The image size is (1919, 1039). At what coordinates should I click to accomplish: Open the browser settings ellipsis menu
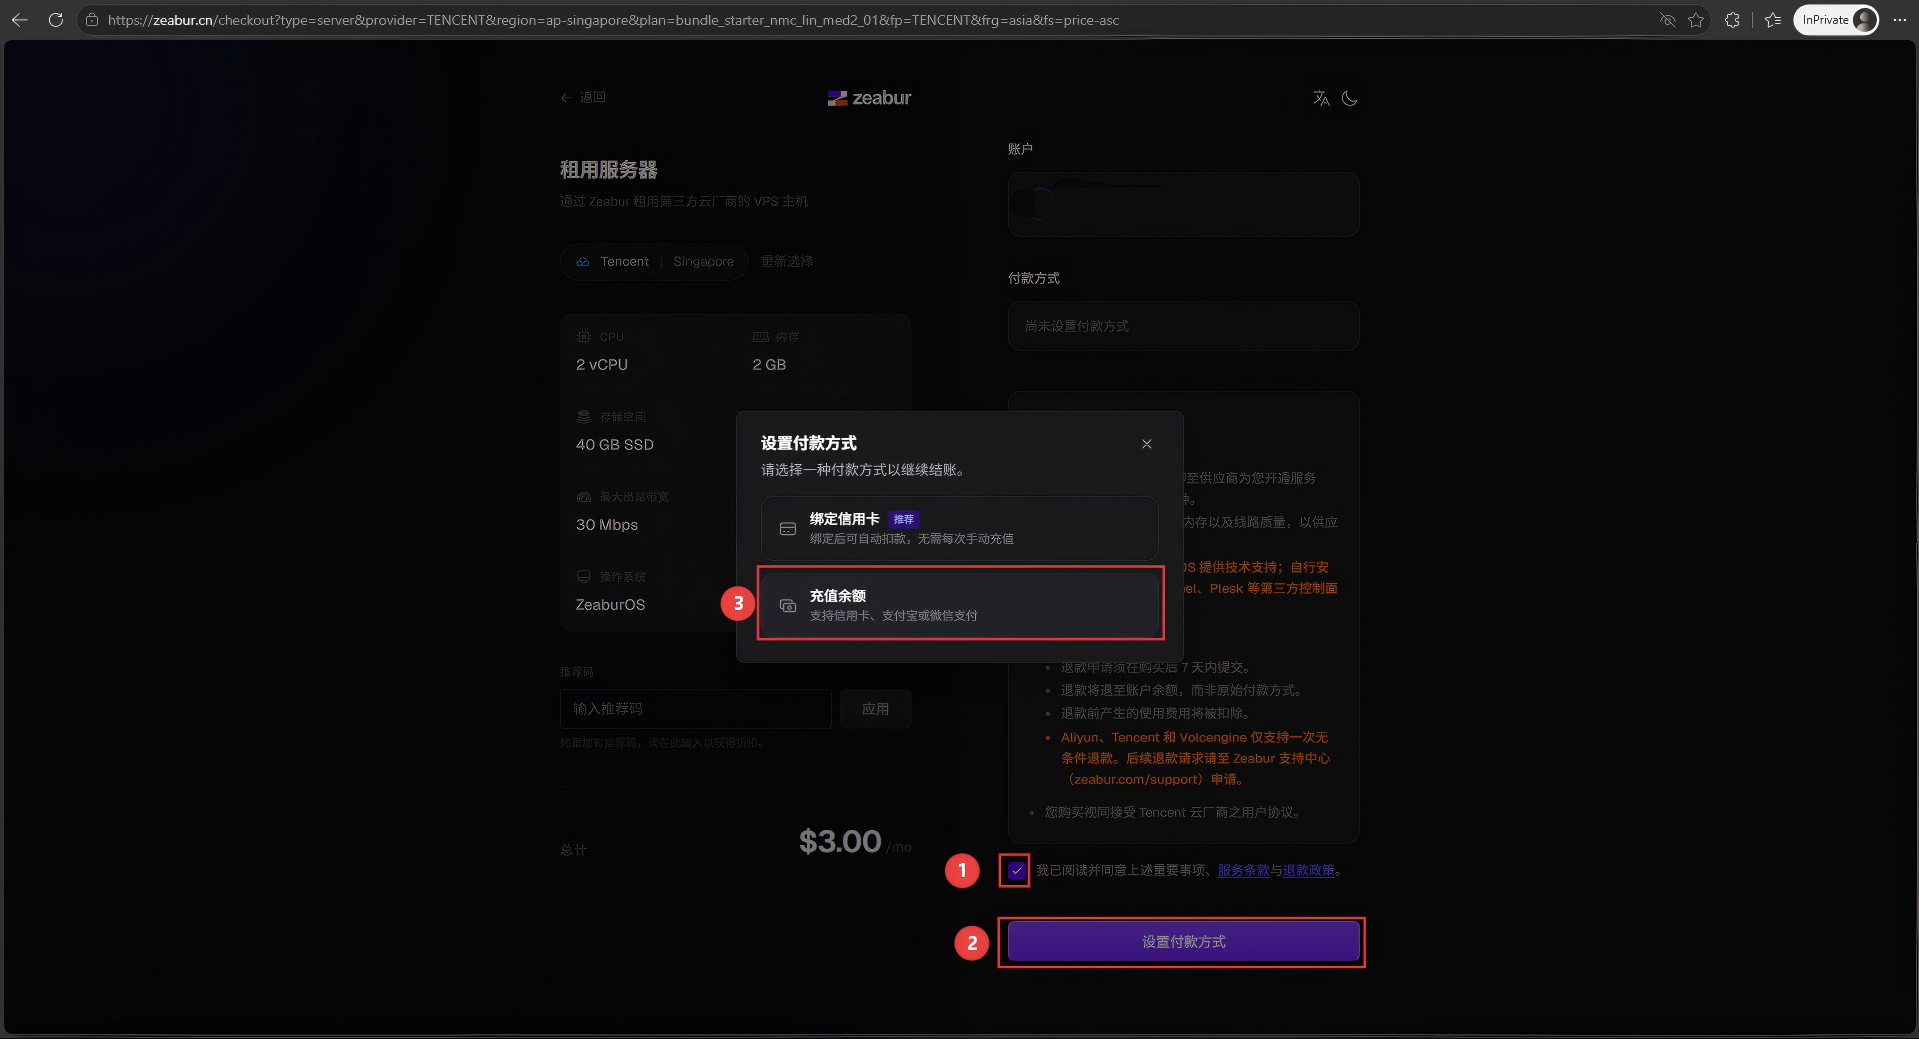click(x=1899, y=20)
